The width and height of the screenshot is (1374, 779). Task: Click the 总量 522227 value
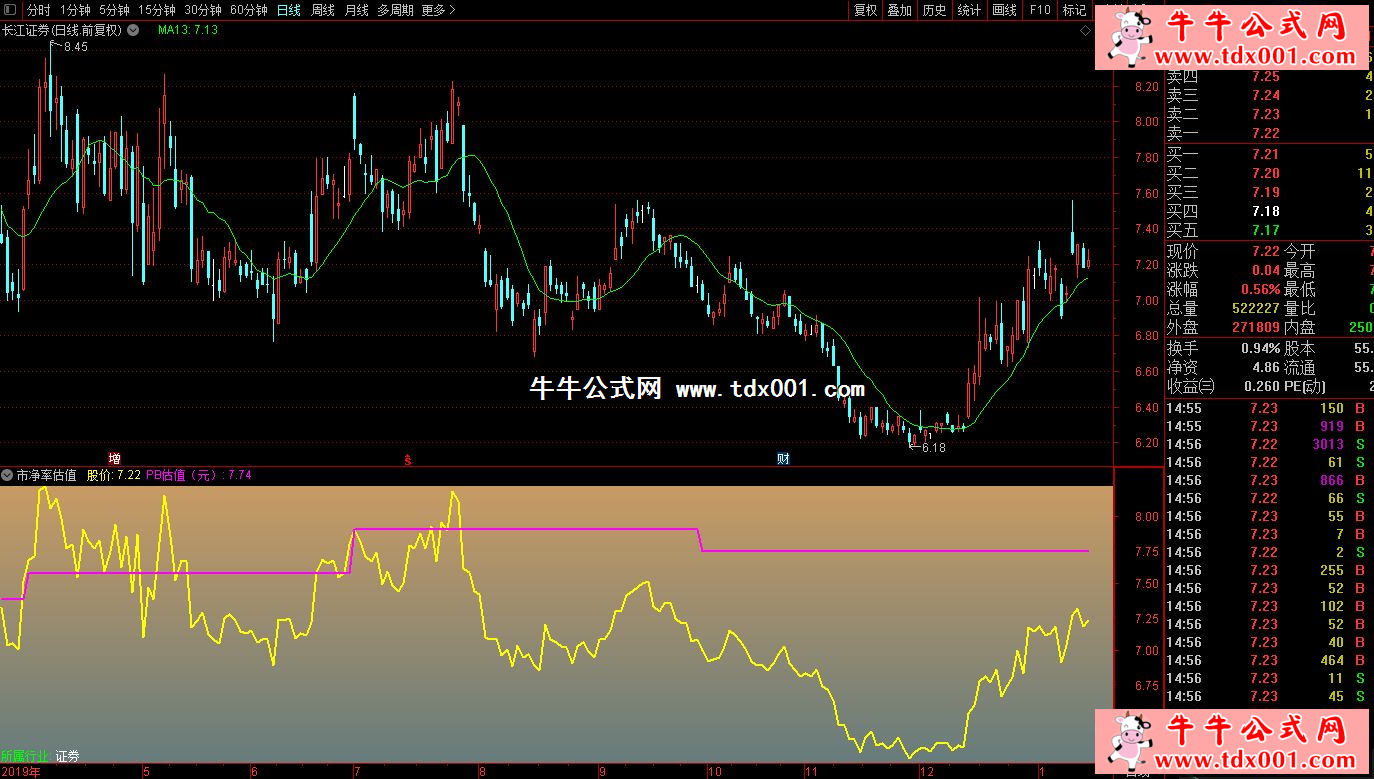point(1254,308)
